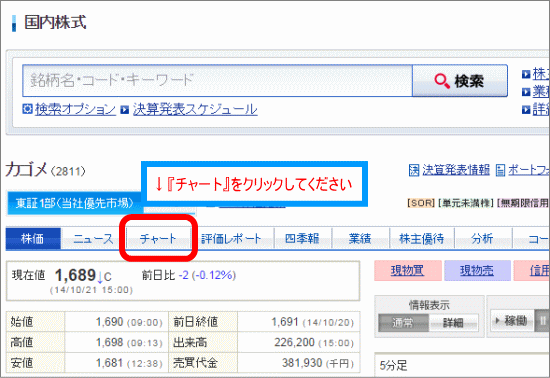
Task: Open 決算発表スケジュール link
Action: click(x=195, y=109)
